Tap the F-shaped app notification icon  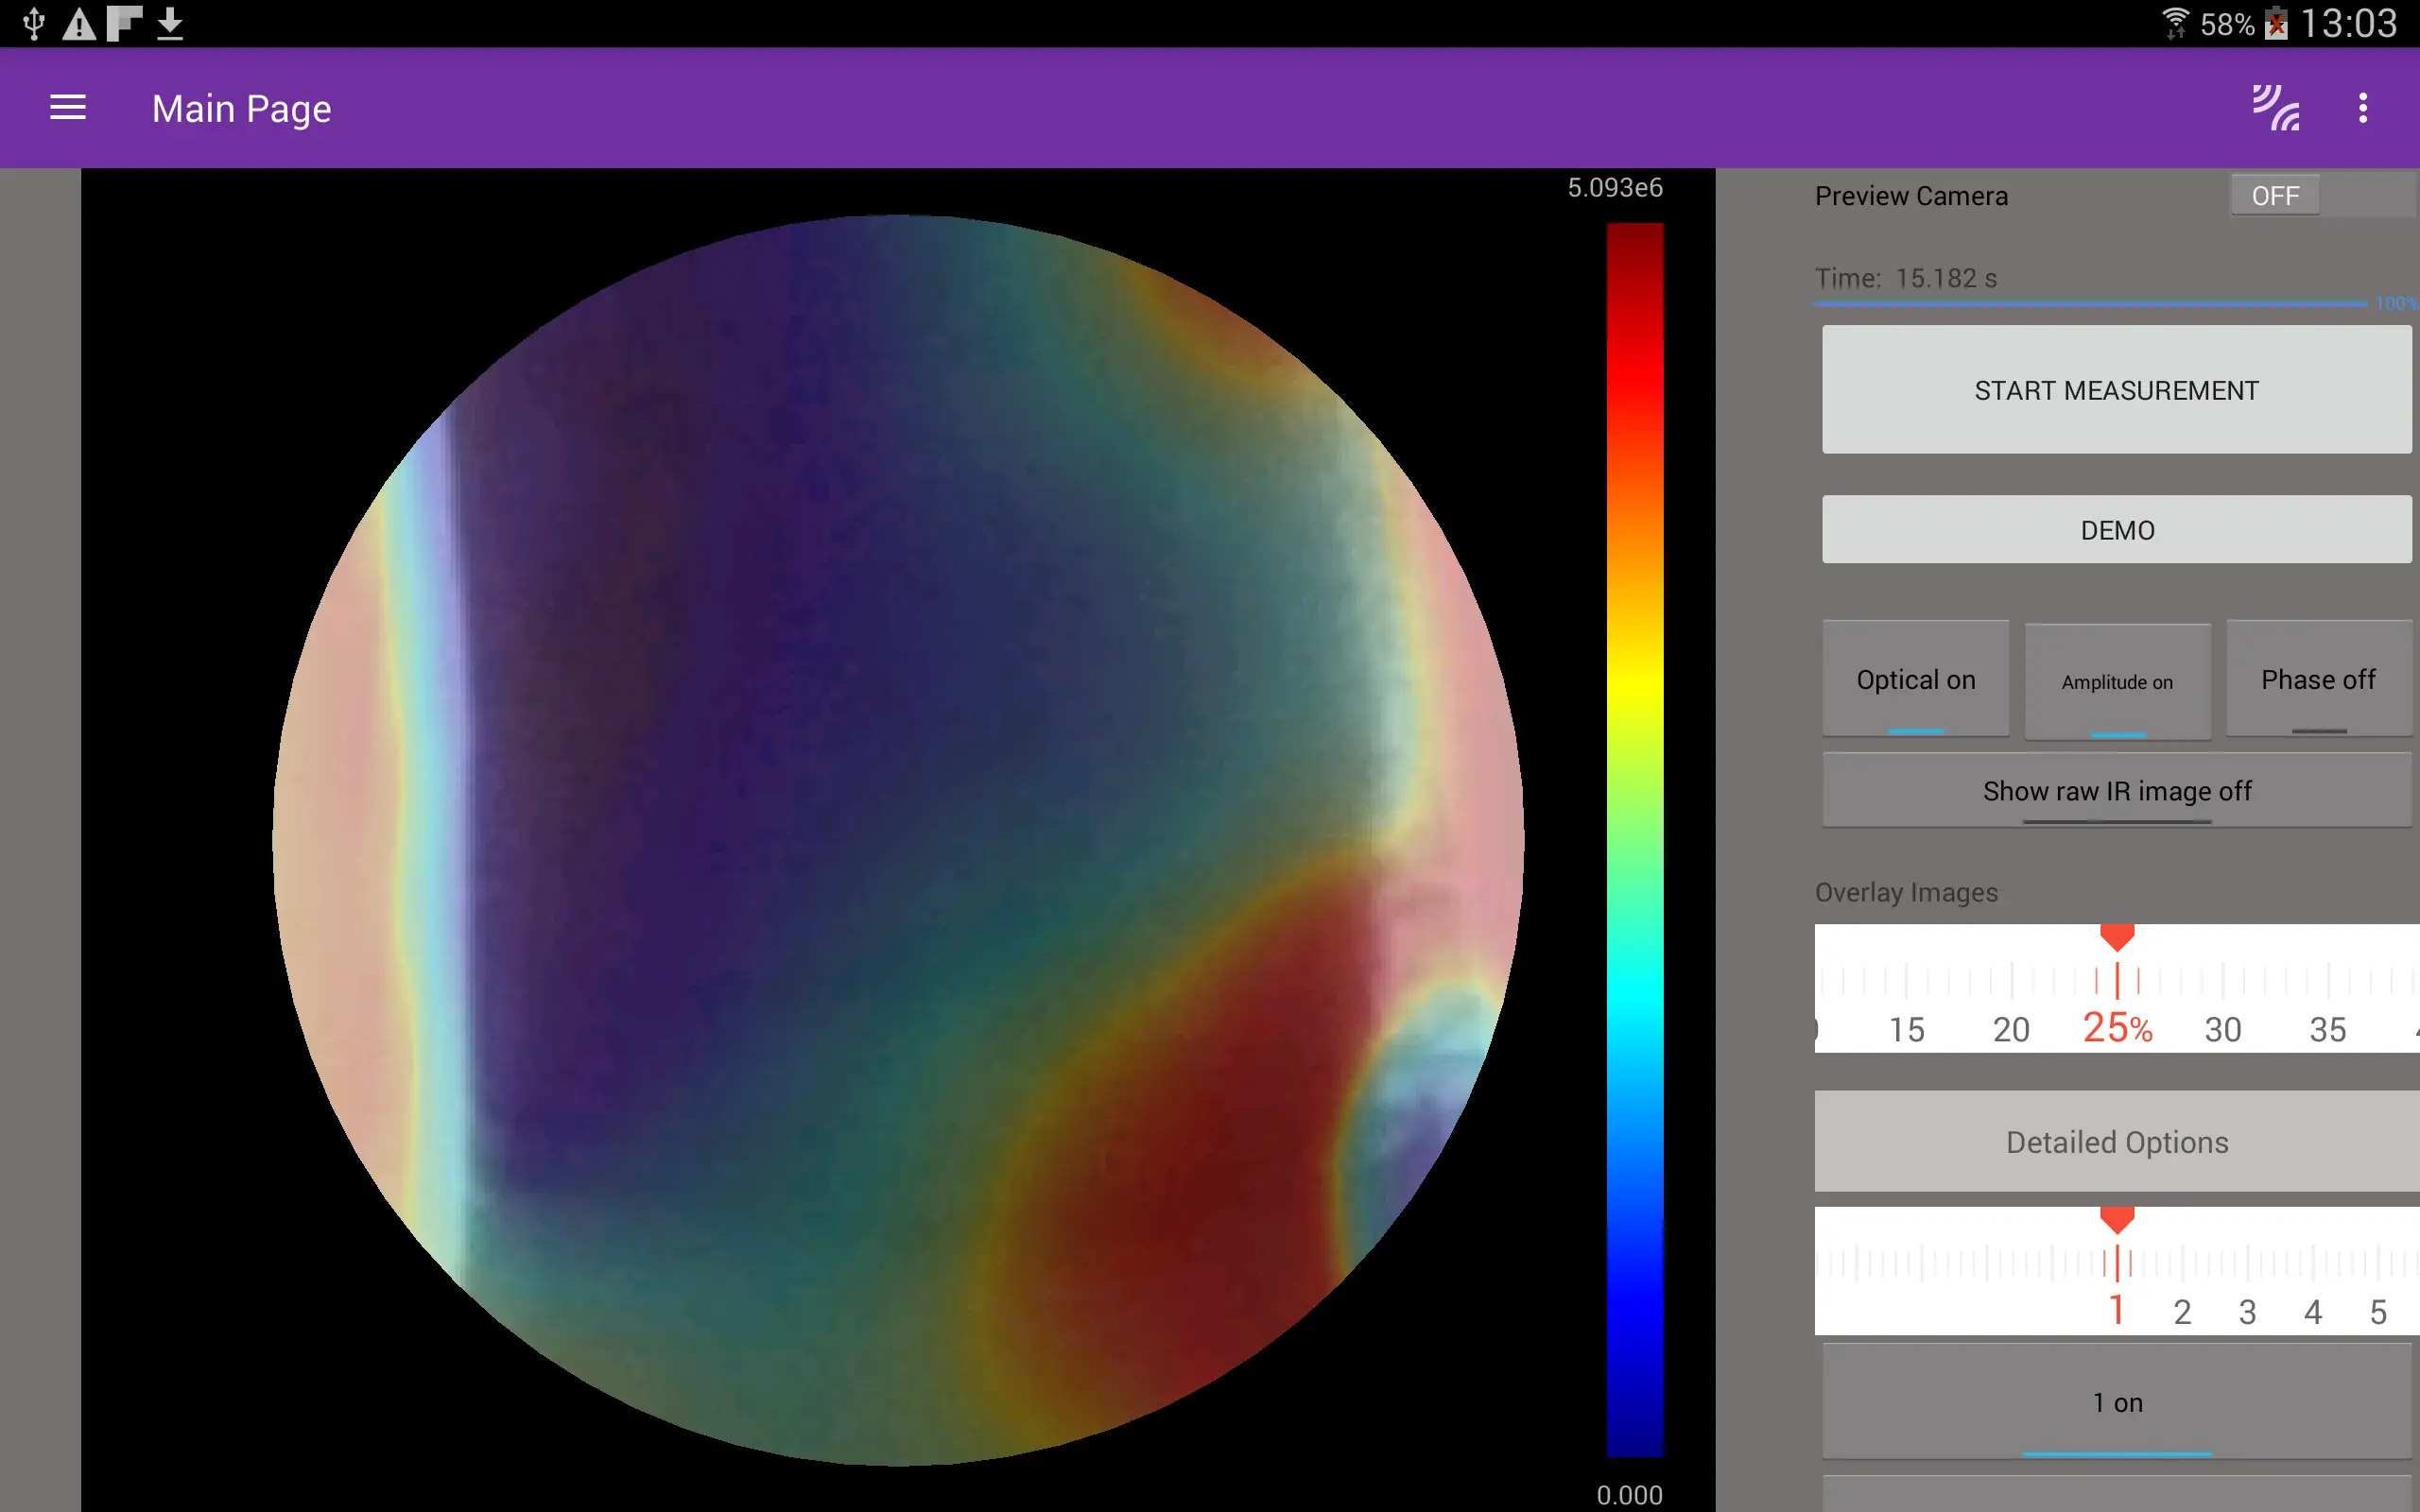coord(124,23)
